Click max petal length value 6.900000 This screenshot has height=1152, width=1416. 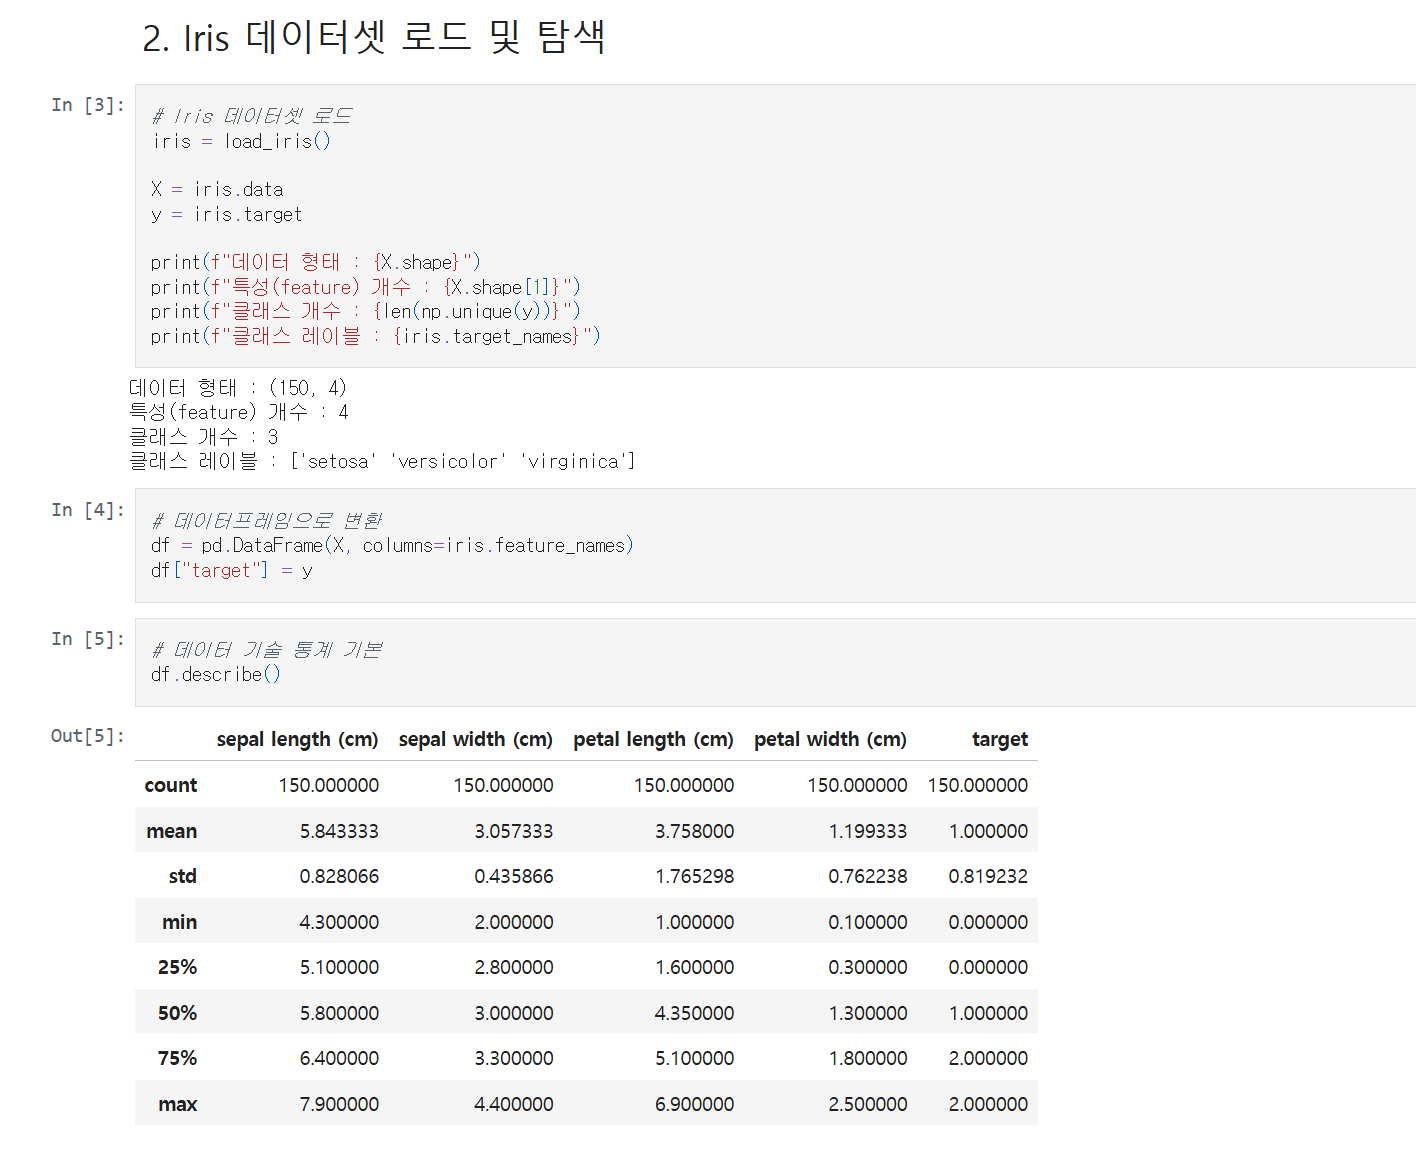click(695, 1104)
